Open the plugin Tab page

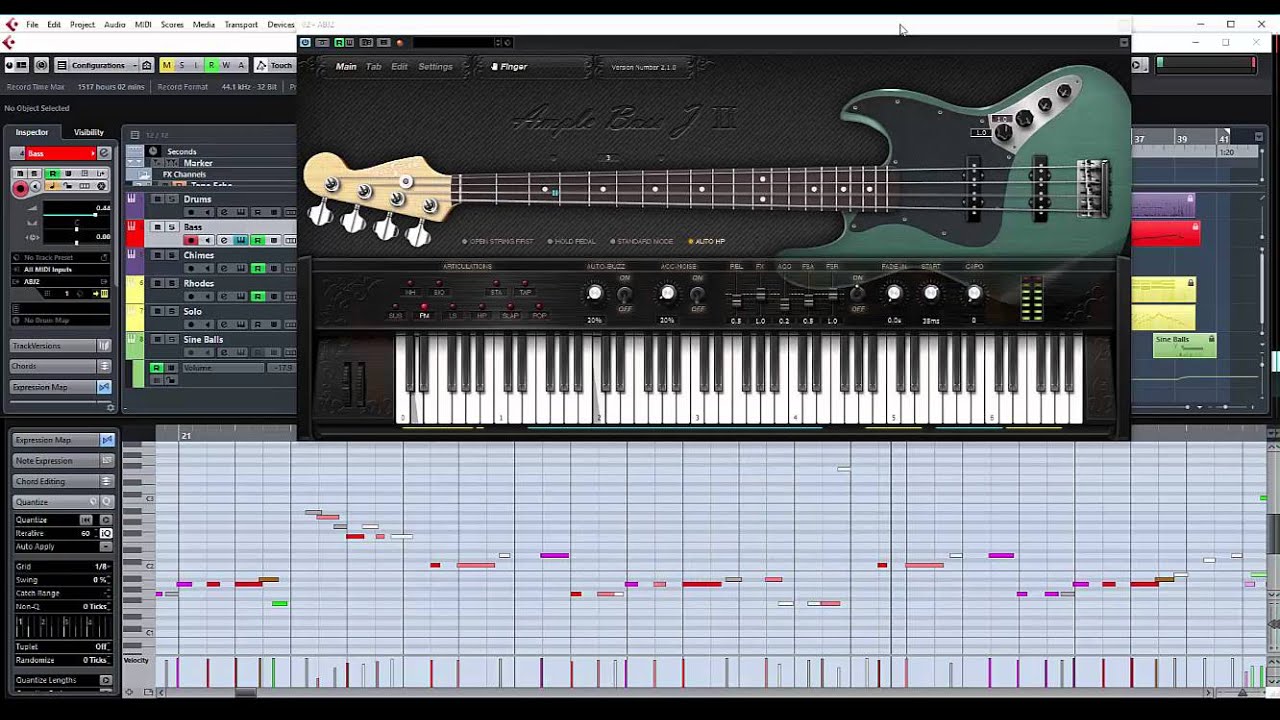(373, 66)
